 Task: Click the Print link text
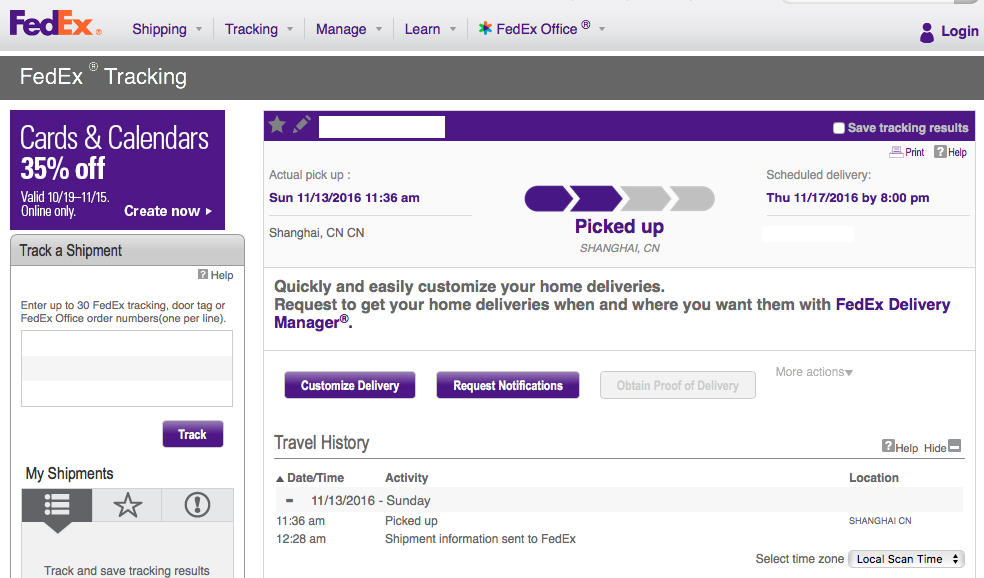click(914, 153)
